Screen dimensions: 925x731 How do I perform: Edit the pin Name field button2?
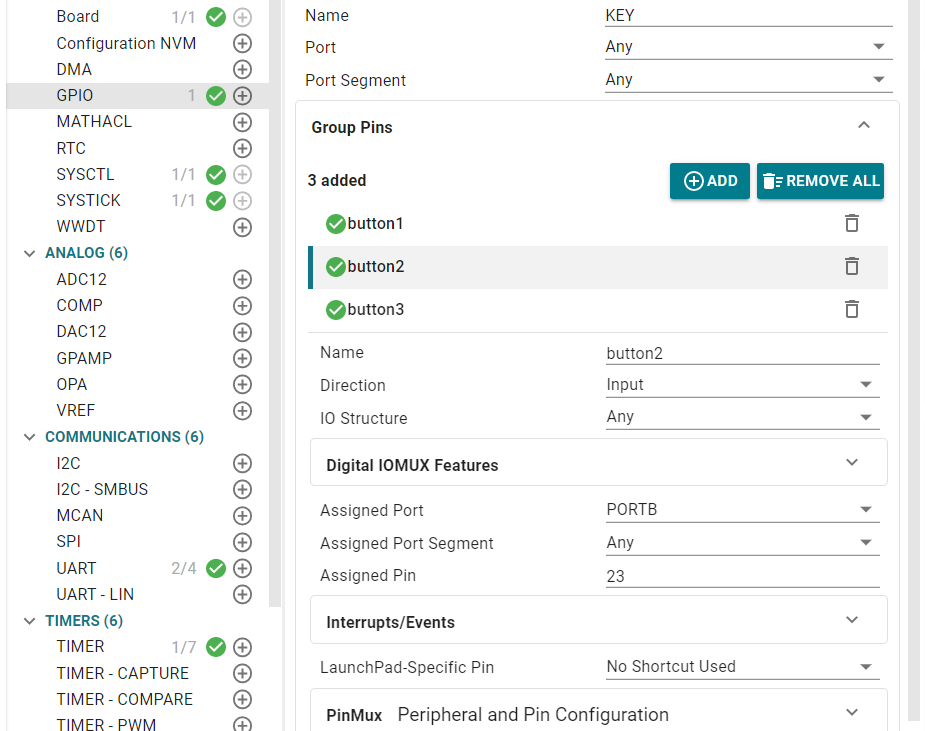pyautogui.click(x=743, y=353)
